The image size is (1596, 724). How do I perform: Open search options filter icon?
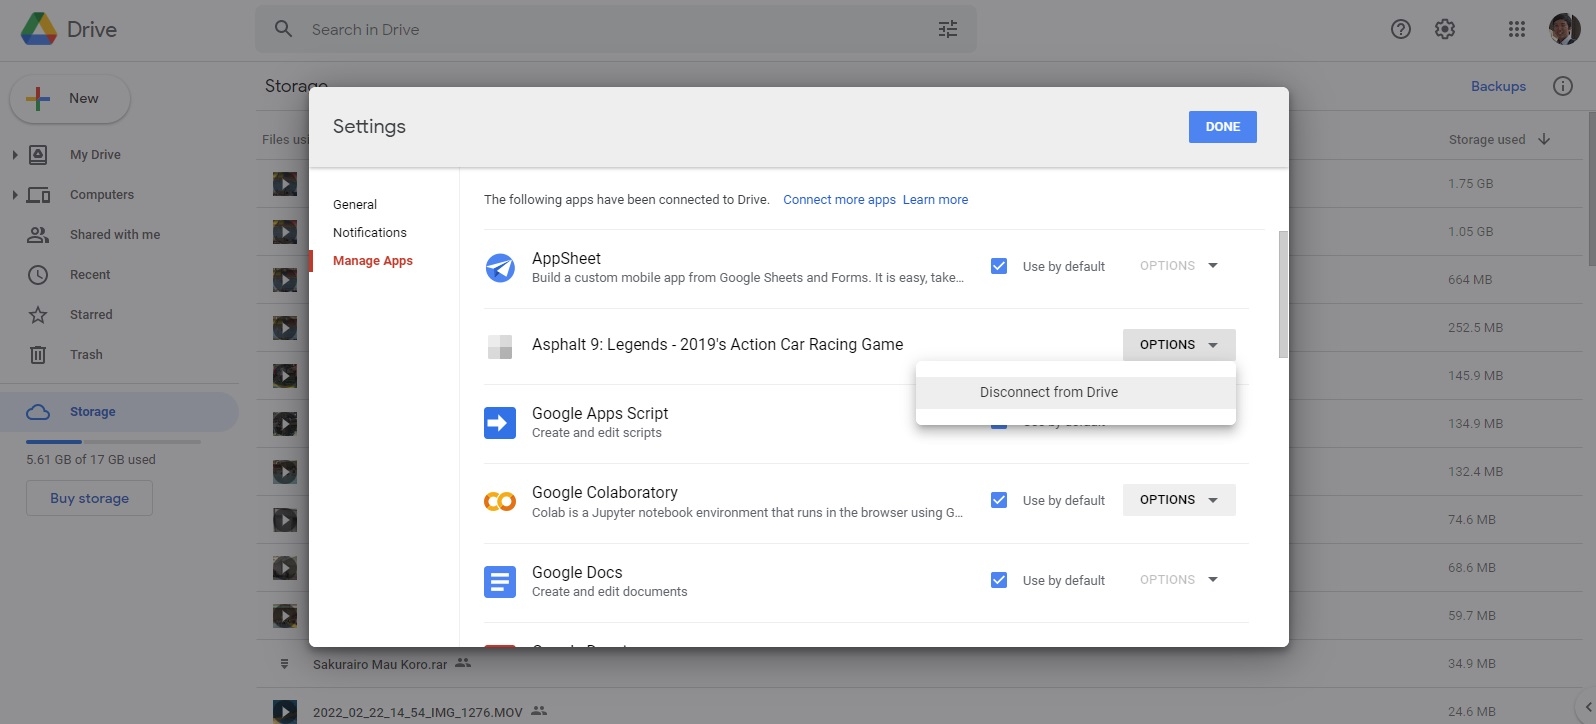point(948,29)
